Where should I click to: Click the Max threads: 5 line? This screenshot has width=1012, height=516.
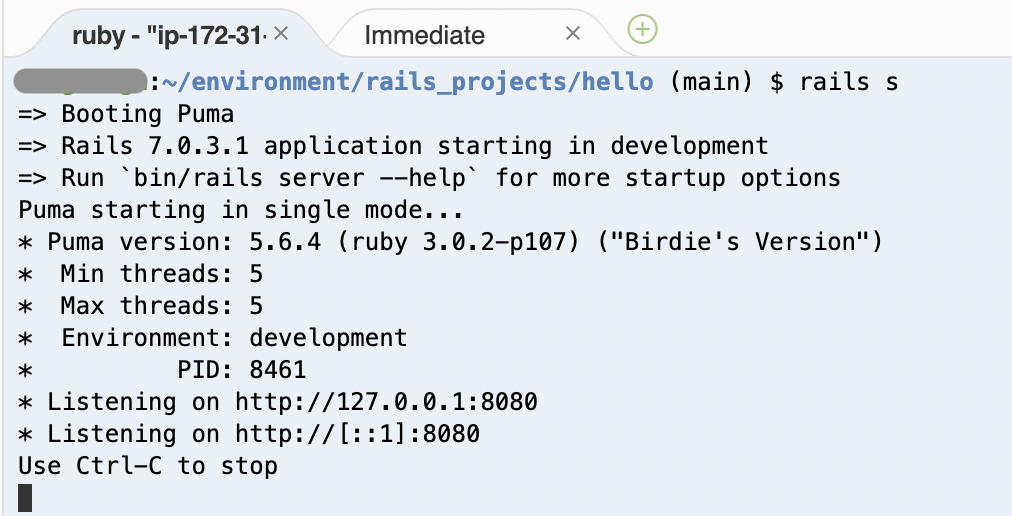point(140,305)
